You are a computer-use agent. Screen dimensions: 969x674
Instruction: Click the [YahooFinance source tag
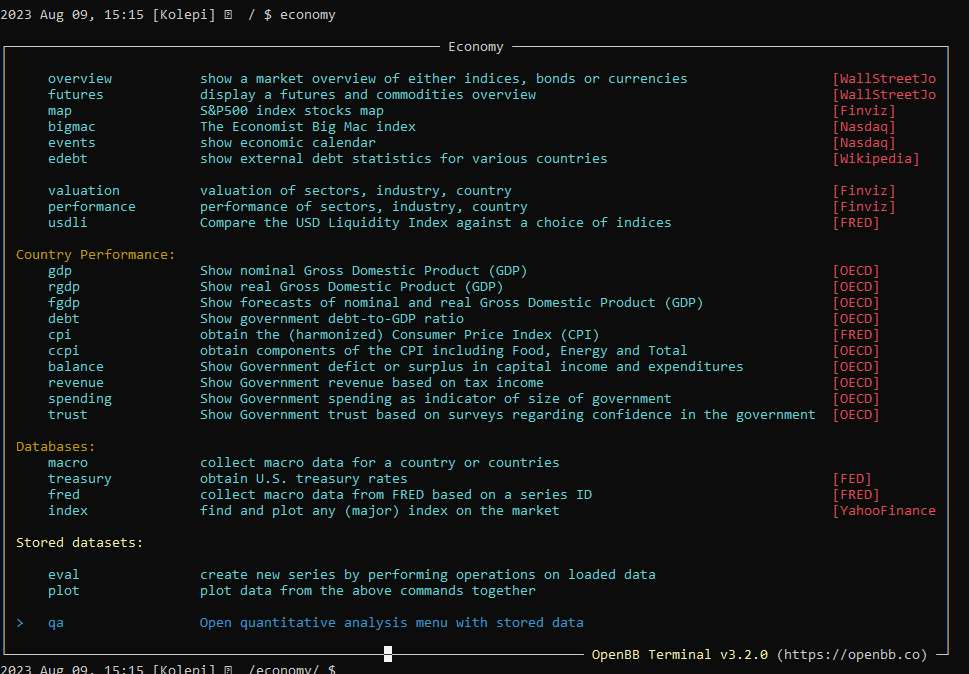pyautogui.click(x=884, y=511)
